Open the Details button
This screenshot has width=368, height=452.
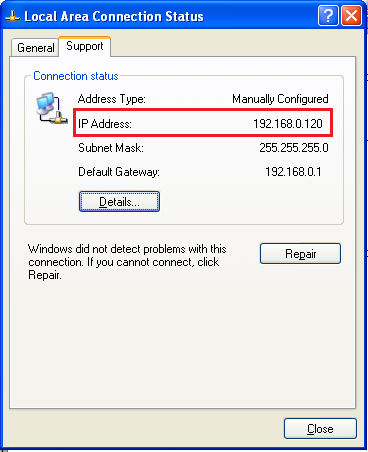tap(119, 201)
